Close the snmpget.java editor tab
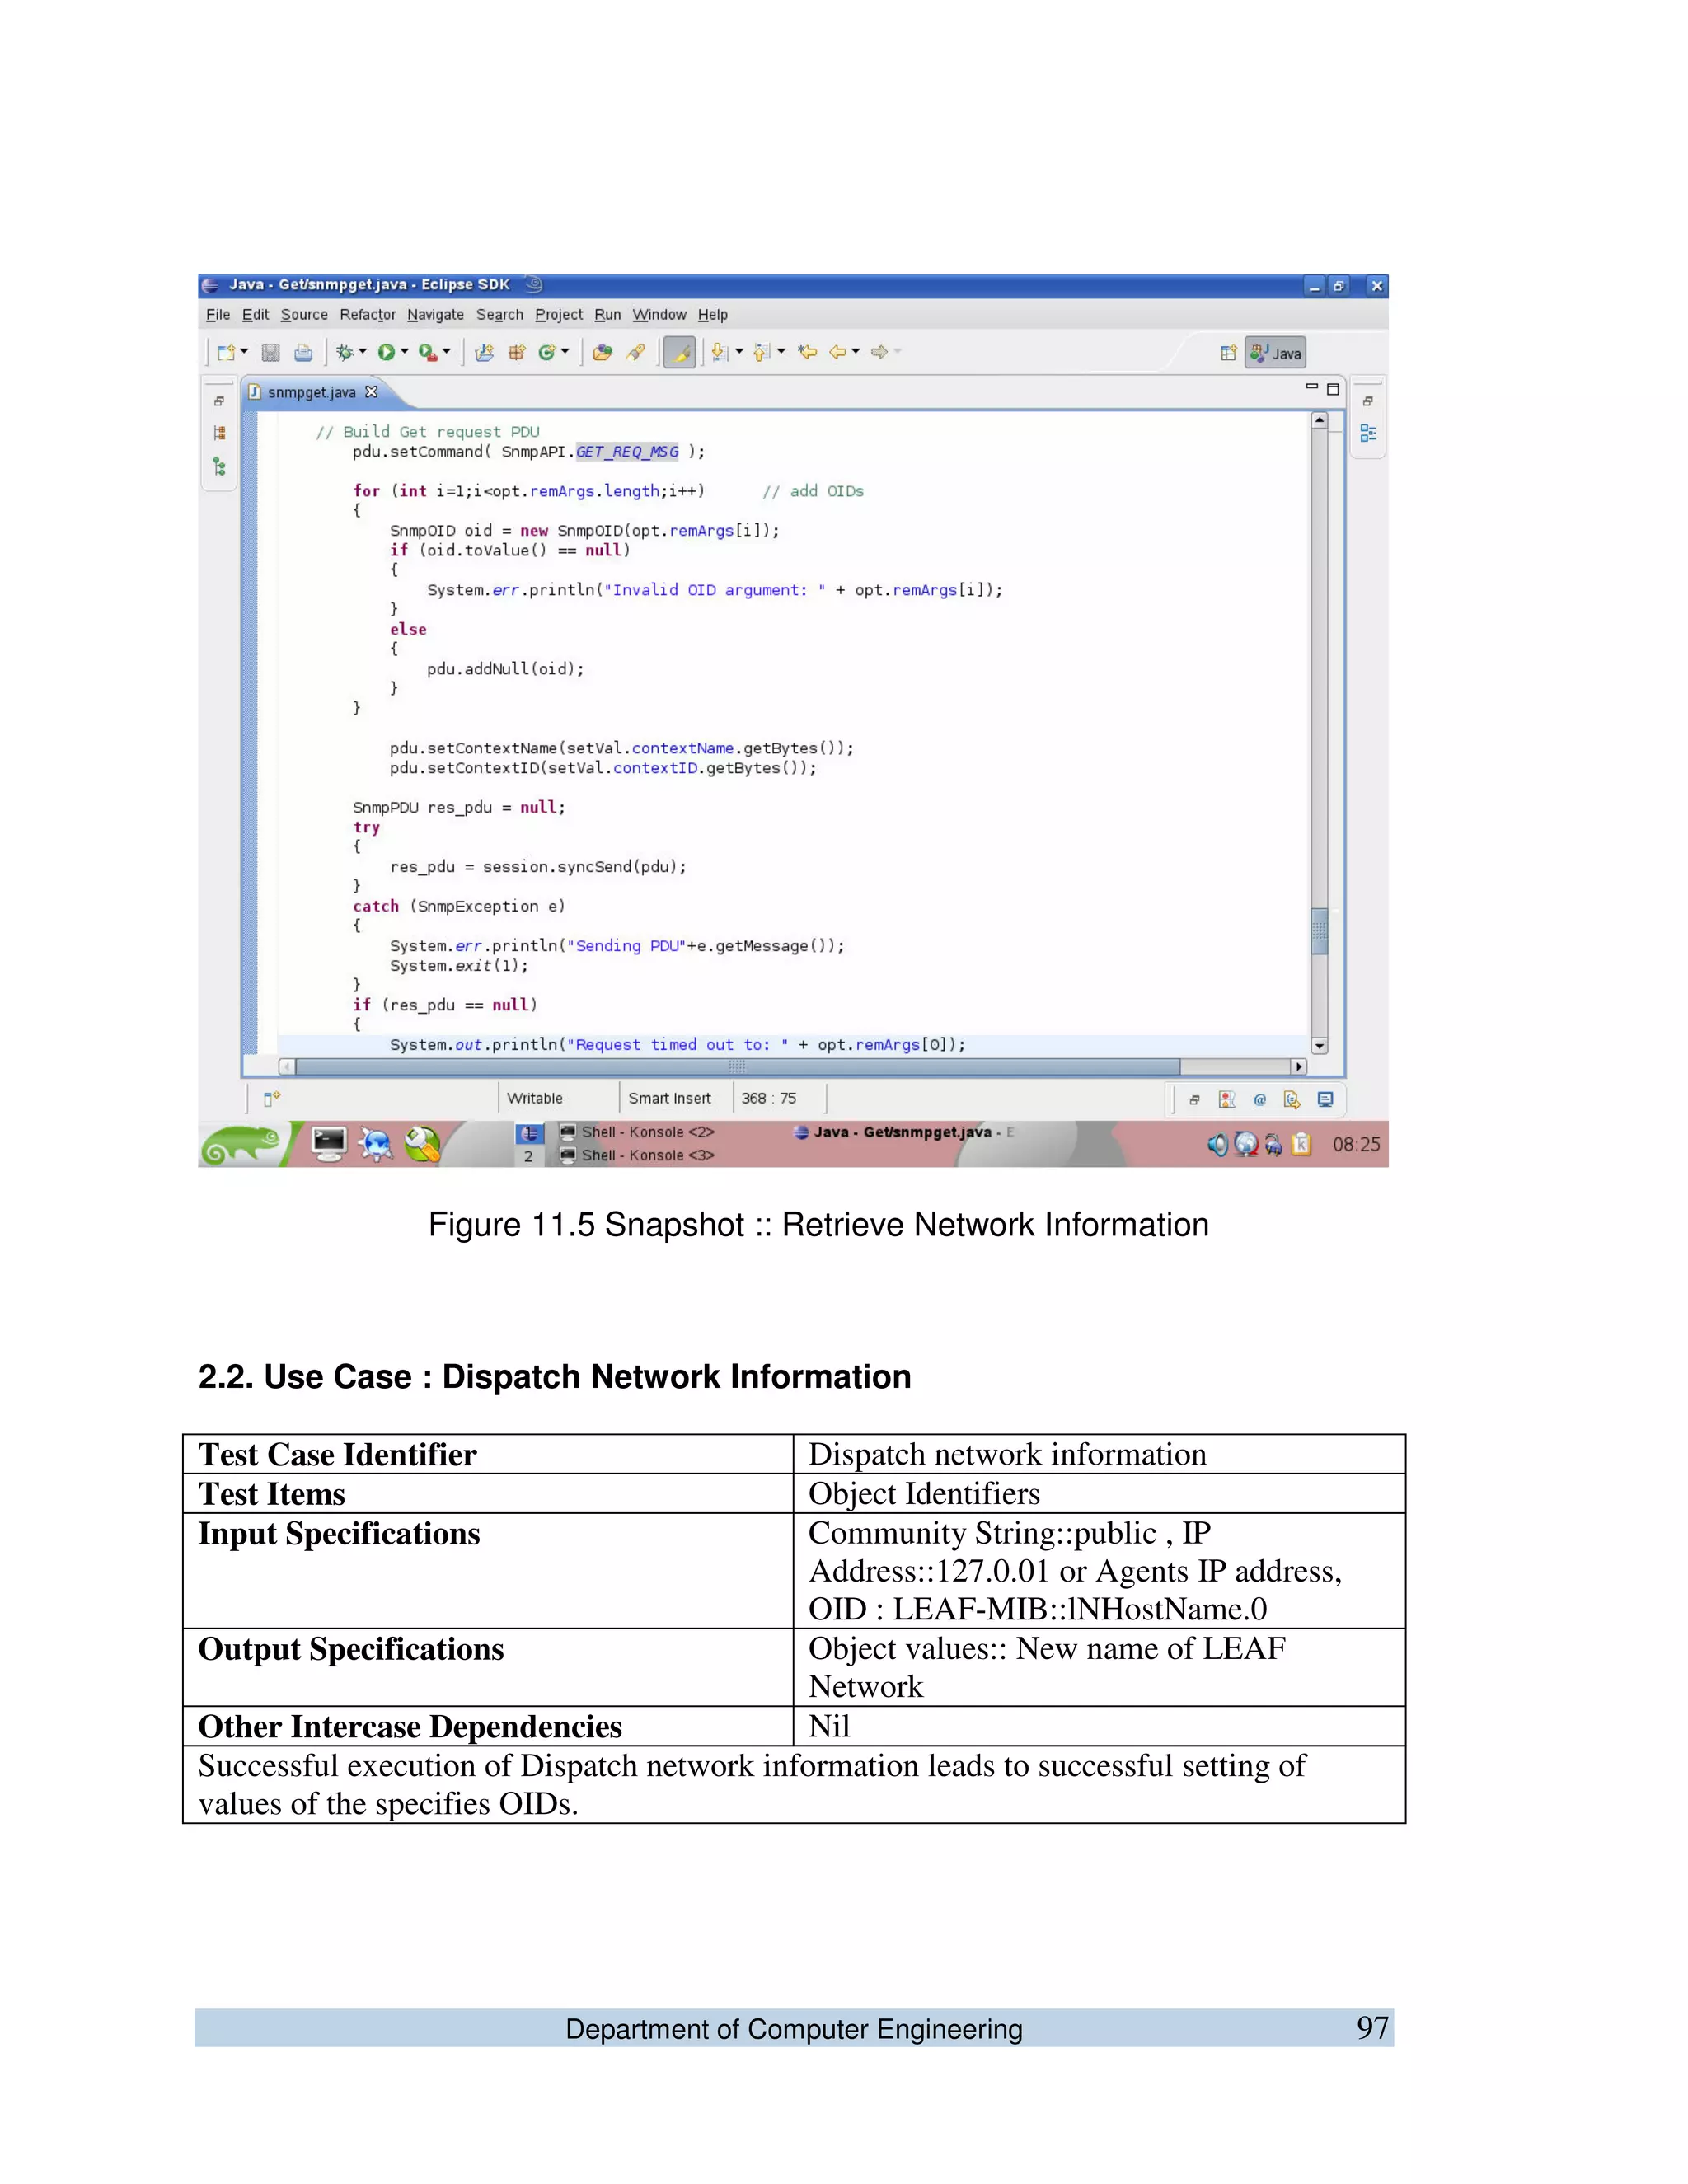Screen dimensions: 1688x2184 [x=372, y=392]
